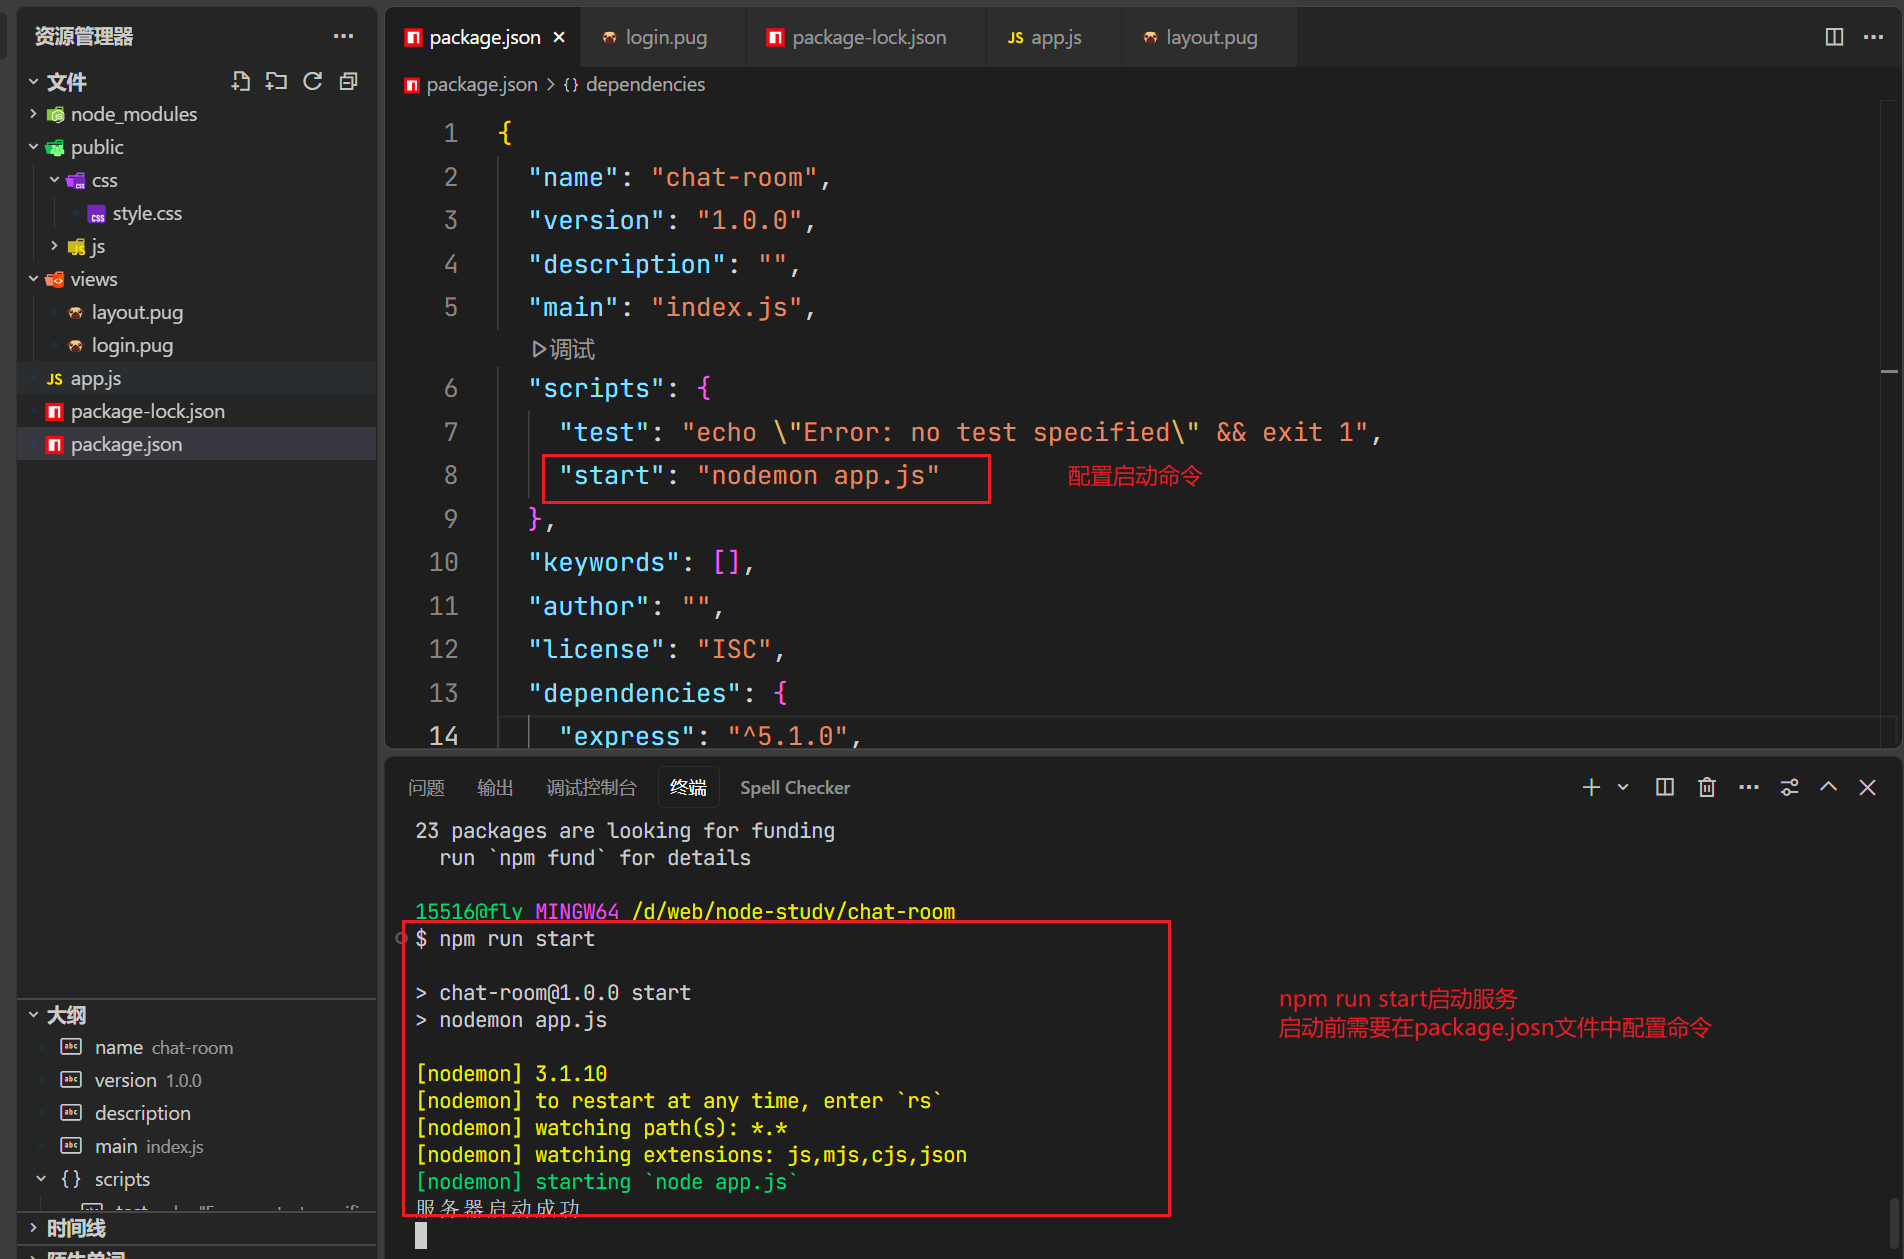
Task: Select version 1.0.0 in outline
Action: (196, 1080)
